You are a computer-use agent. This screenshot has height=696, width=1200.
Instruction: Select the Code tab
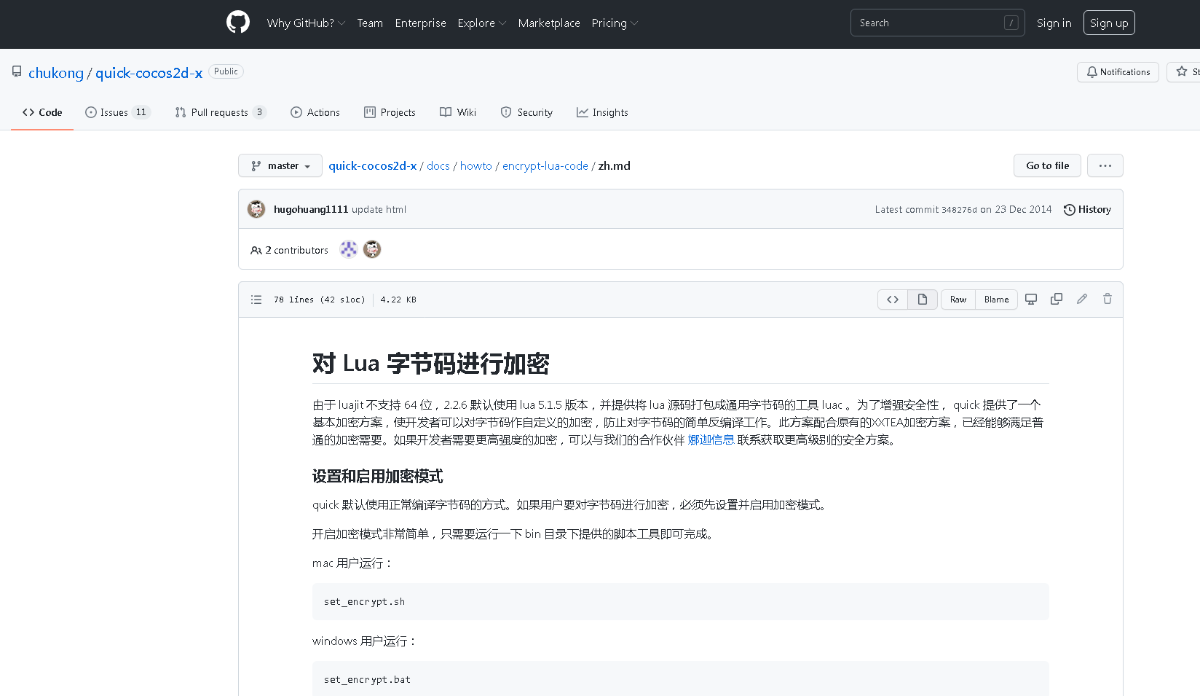(42, 112)
